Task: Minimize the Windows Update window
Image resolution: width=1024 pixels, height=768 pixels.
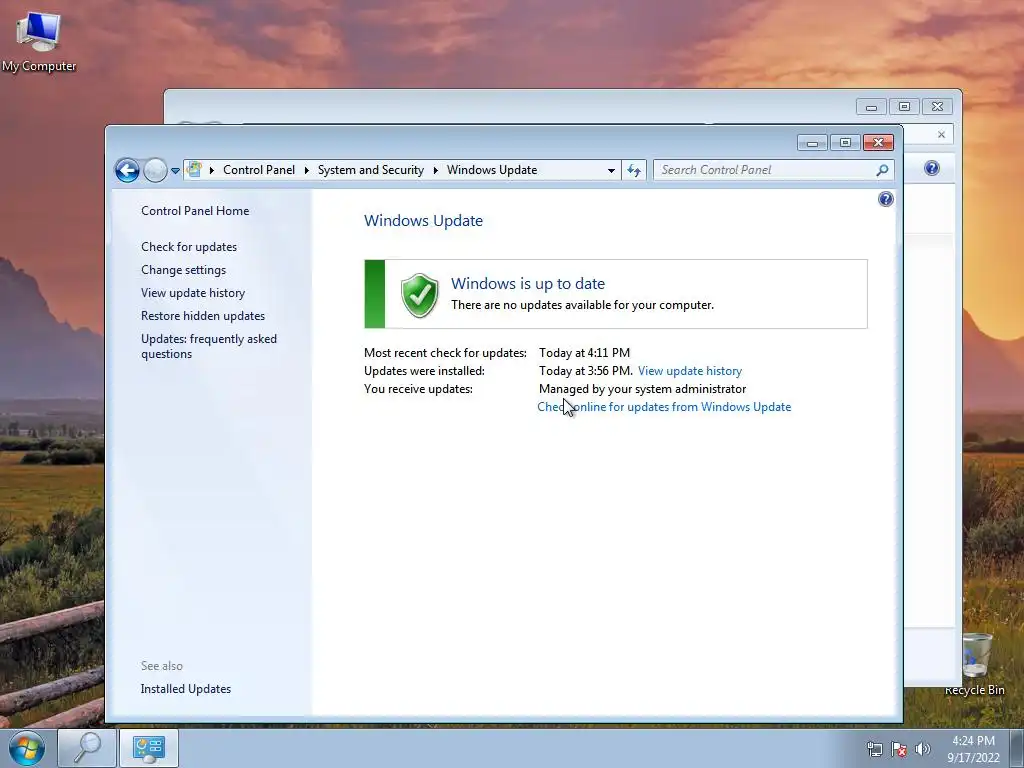Action: pyautogui.click(x=812, y=143)
